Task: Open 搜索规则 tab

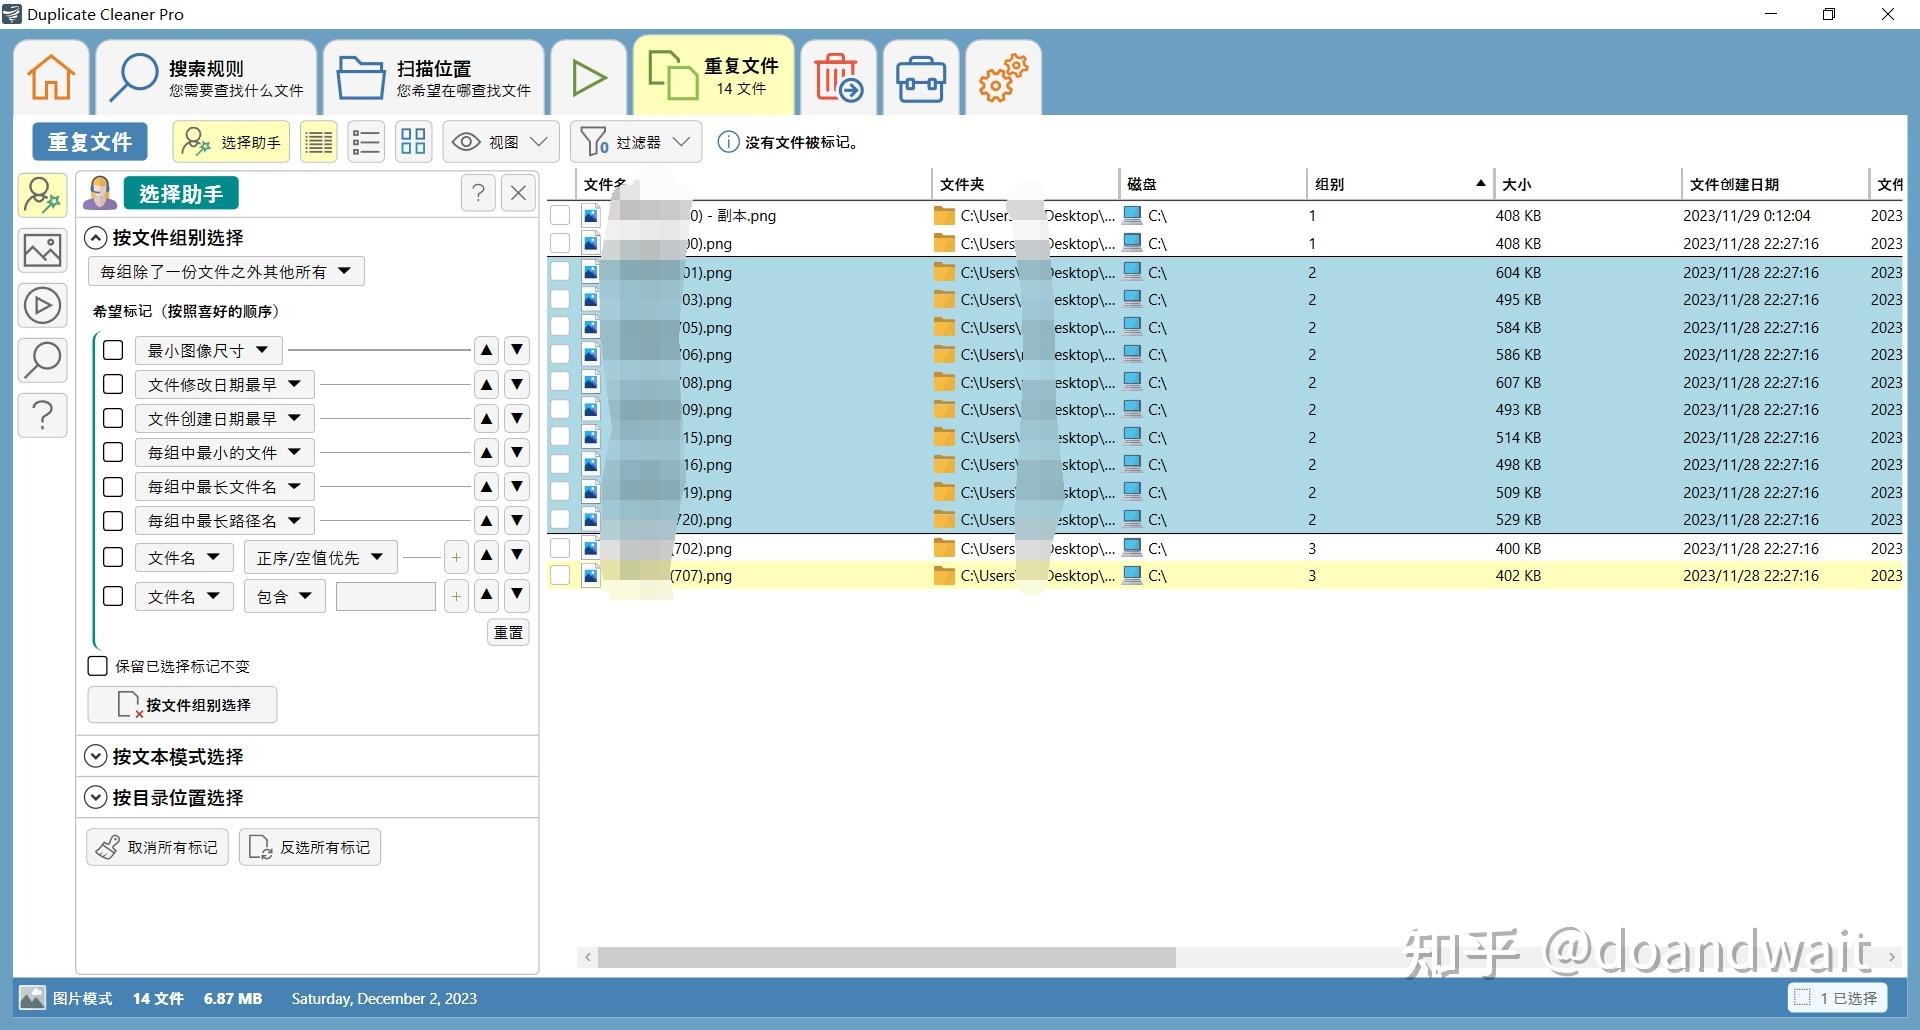Action: pyautogui.click(x=207, y=78)
